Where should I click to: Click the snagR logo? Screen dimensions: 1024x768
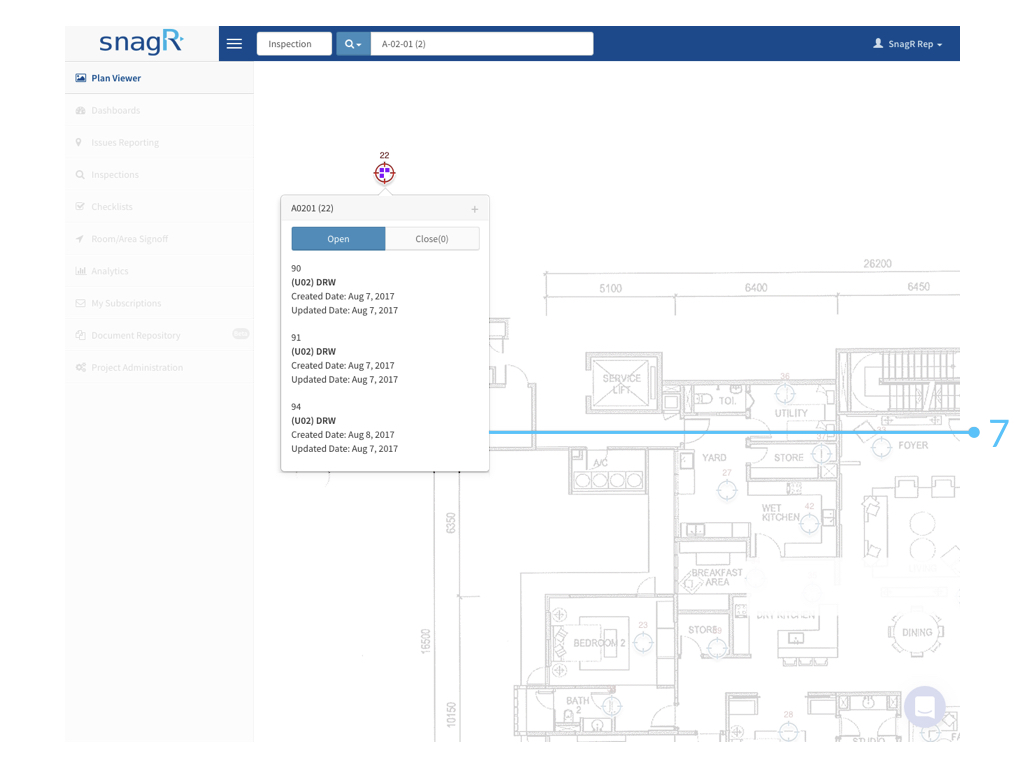pyautogui.click(x=141, y=42)
